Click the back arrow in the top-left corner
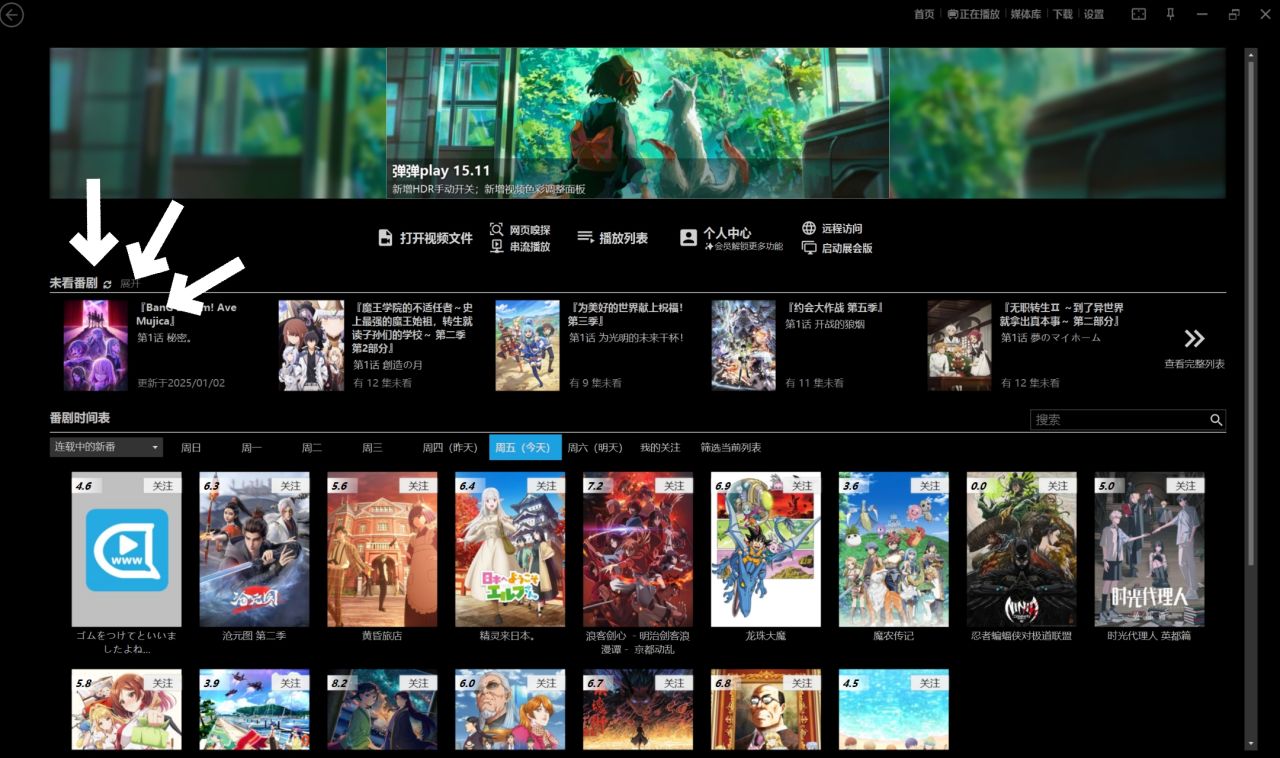 click(11, 14)
